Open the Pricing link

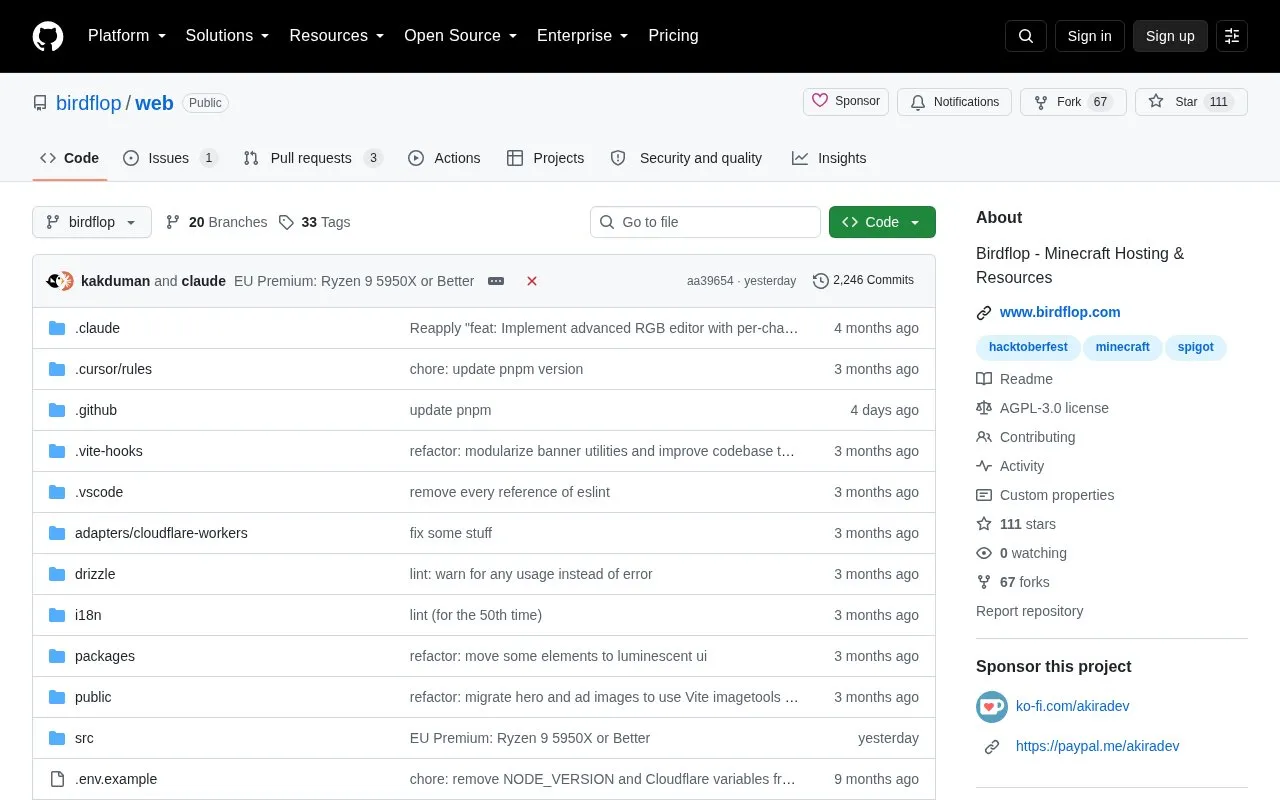pos(673,36)
